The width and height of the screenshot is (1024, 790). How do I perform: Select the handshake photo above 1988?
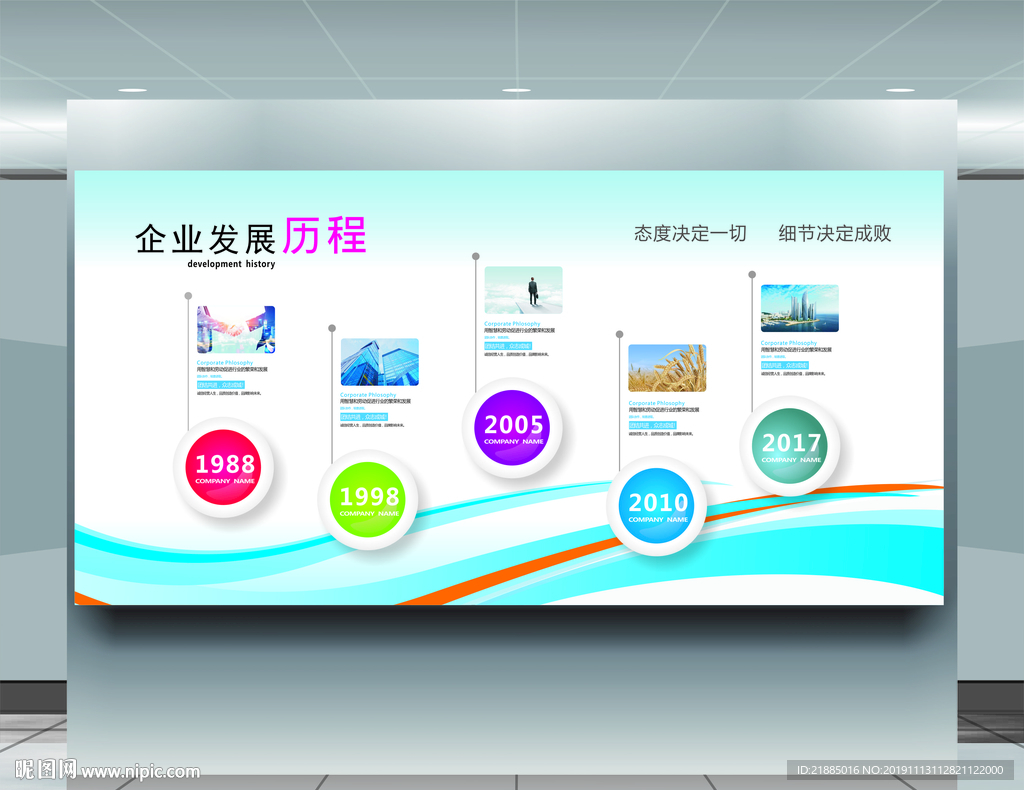(x=236, y=330)
